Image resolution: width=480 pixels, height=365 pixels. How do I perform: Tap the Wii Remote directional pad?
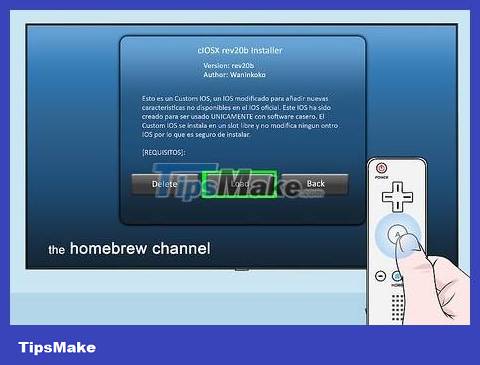397,197
